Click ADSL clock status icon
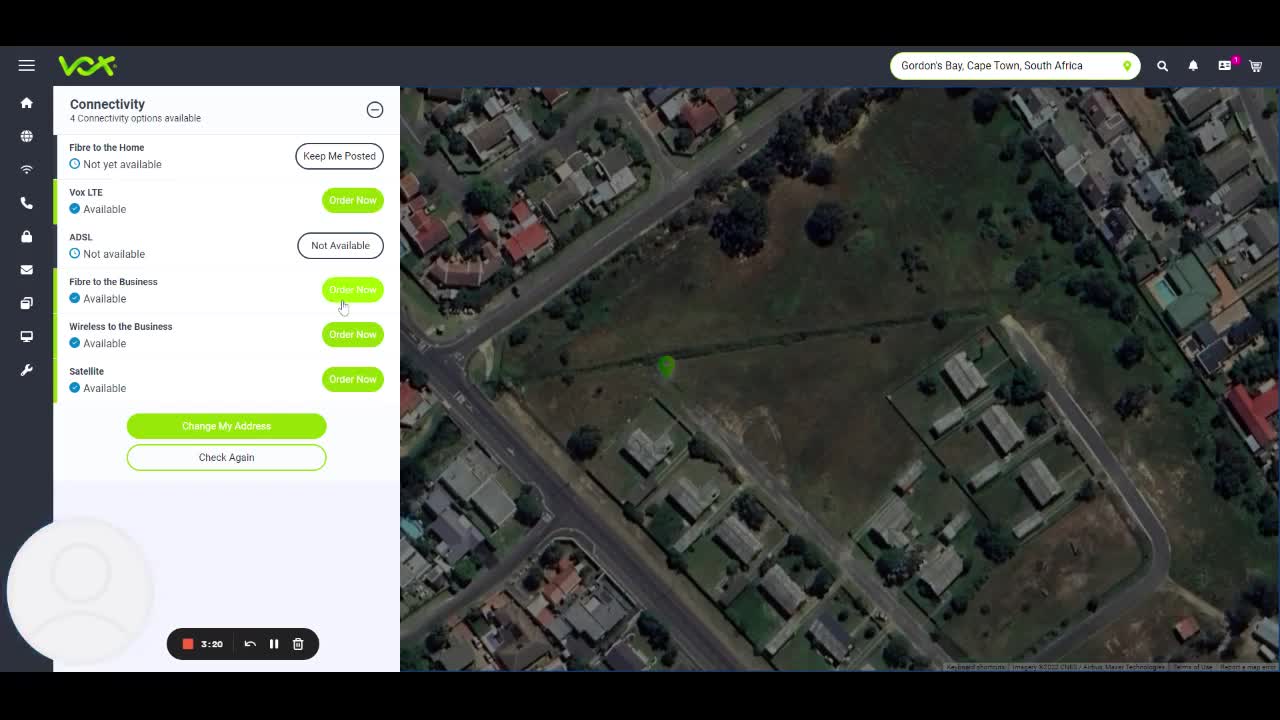Viewport: 1280px width, 720px height. point(75,254)
